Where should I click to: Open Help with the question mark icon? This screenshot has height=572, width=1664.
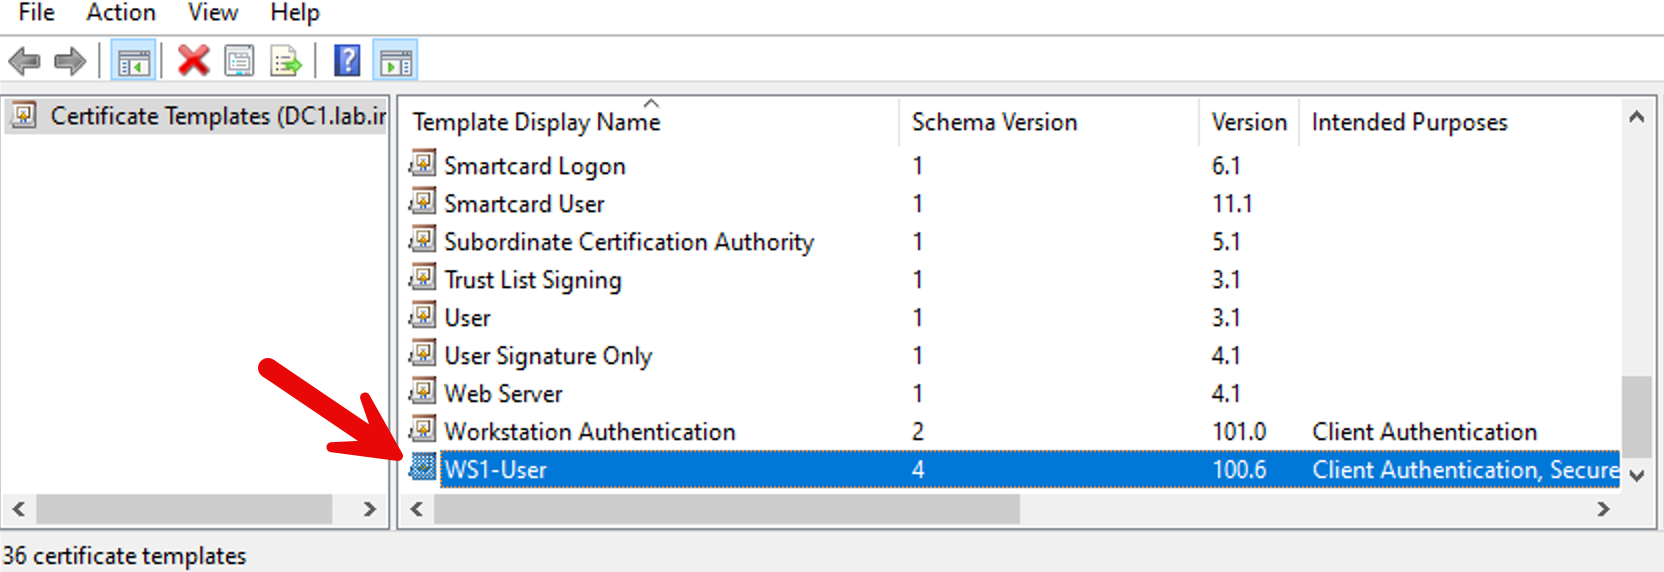(x=347, y=61)
